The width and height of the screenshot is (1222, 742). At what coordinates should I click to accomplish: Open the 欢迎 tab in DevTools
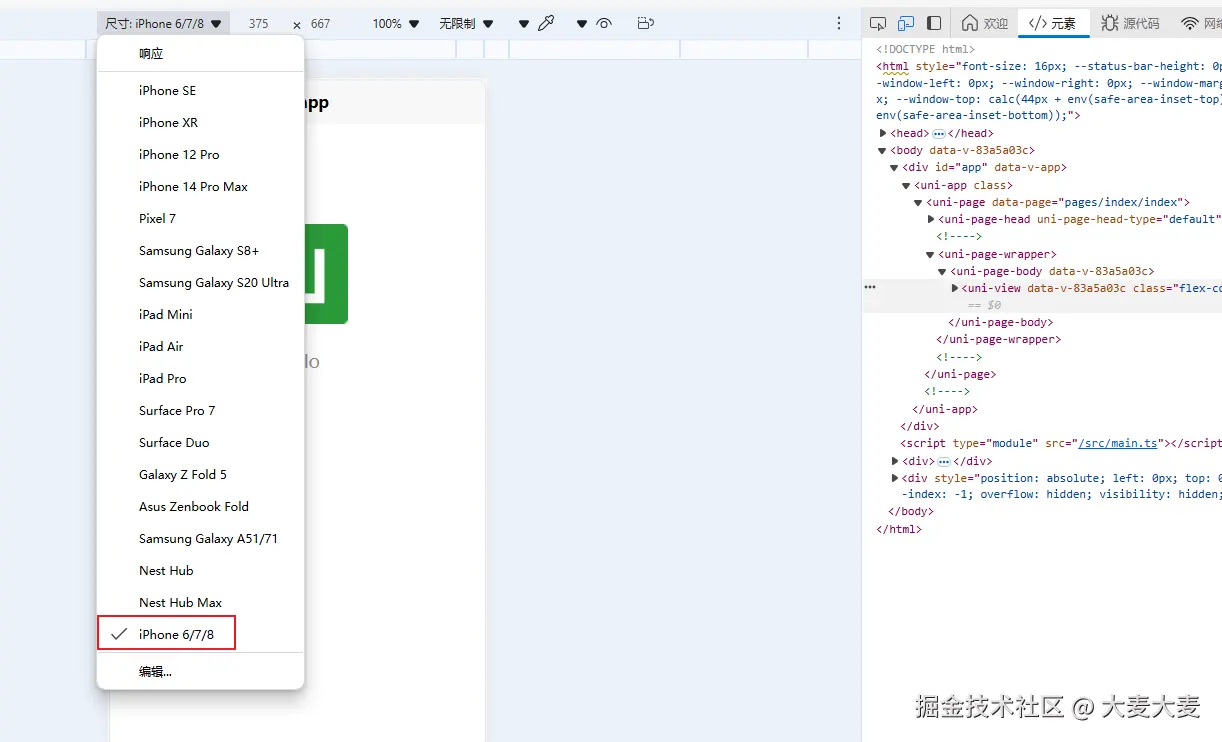click(x=985, y=23)
